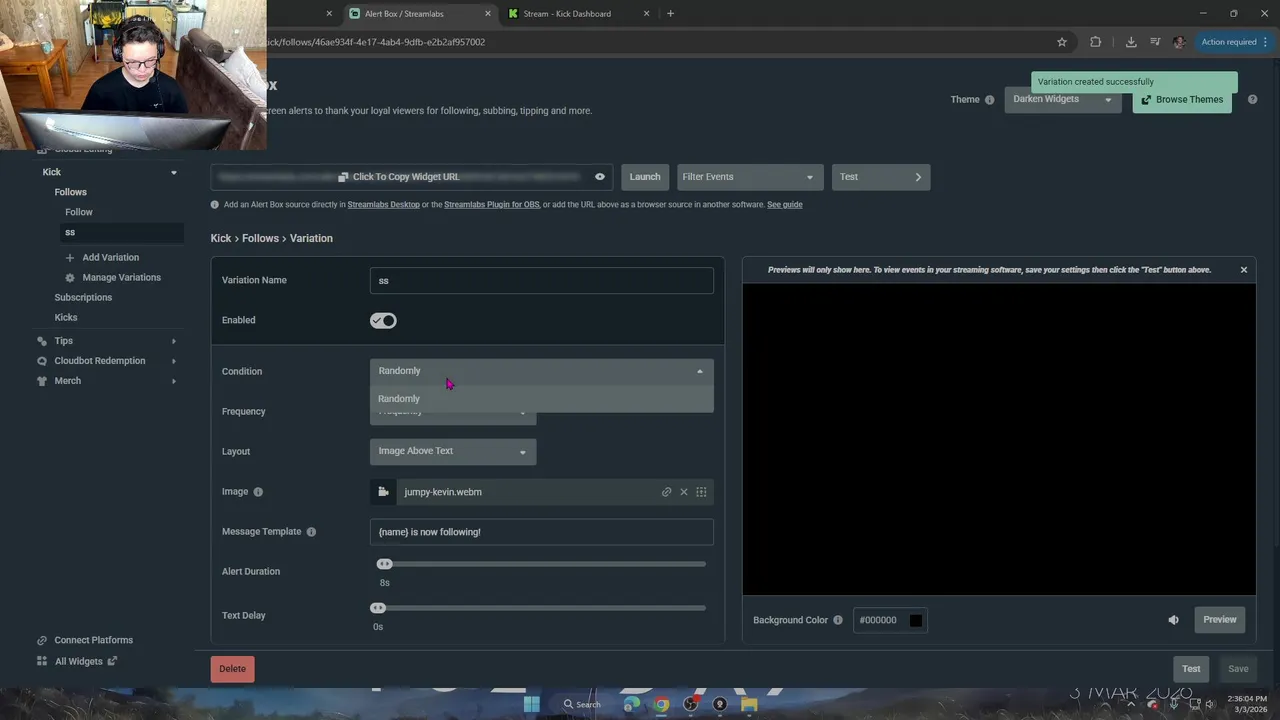Switch to the Alert Box / Streamlabs tab
The image size is (1280, 720).
420,14
